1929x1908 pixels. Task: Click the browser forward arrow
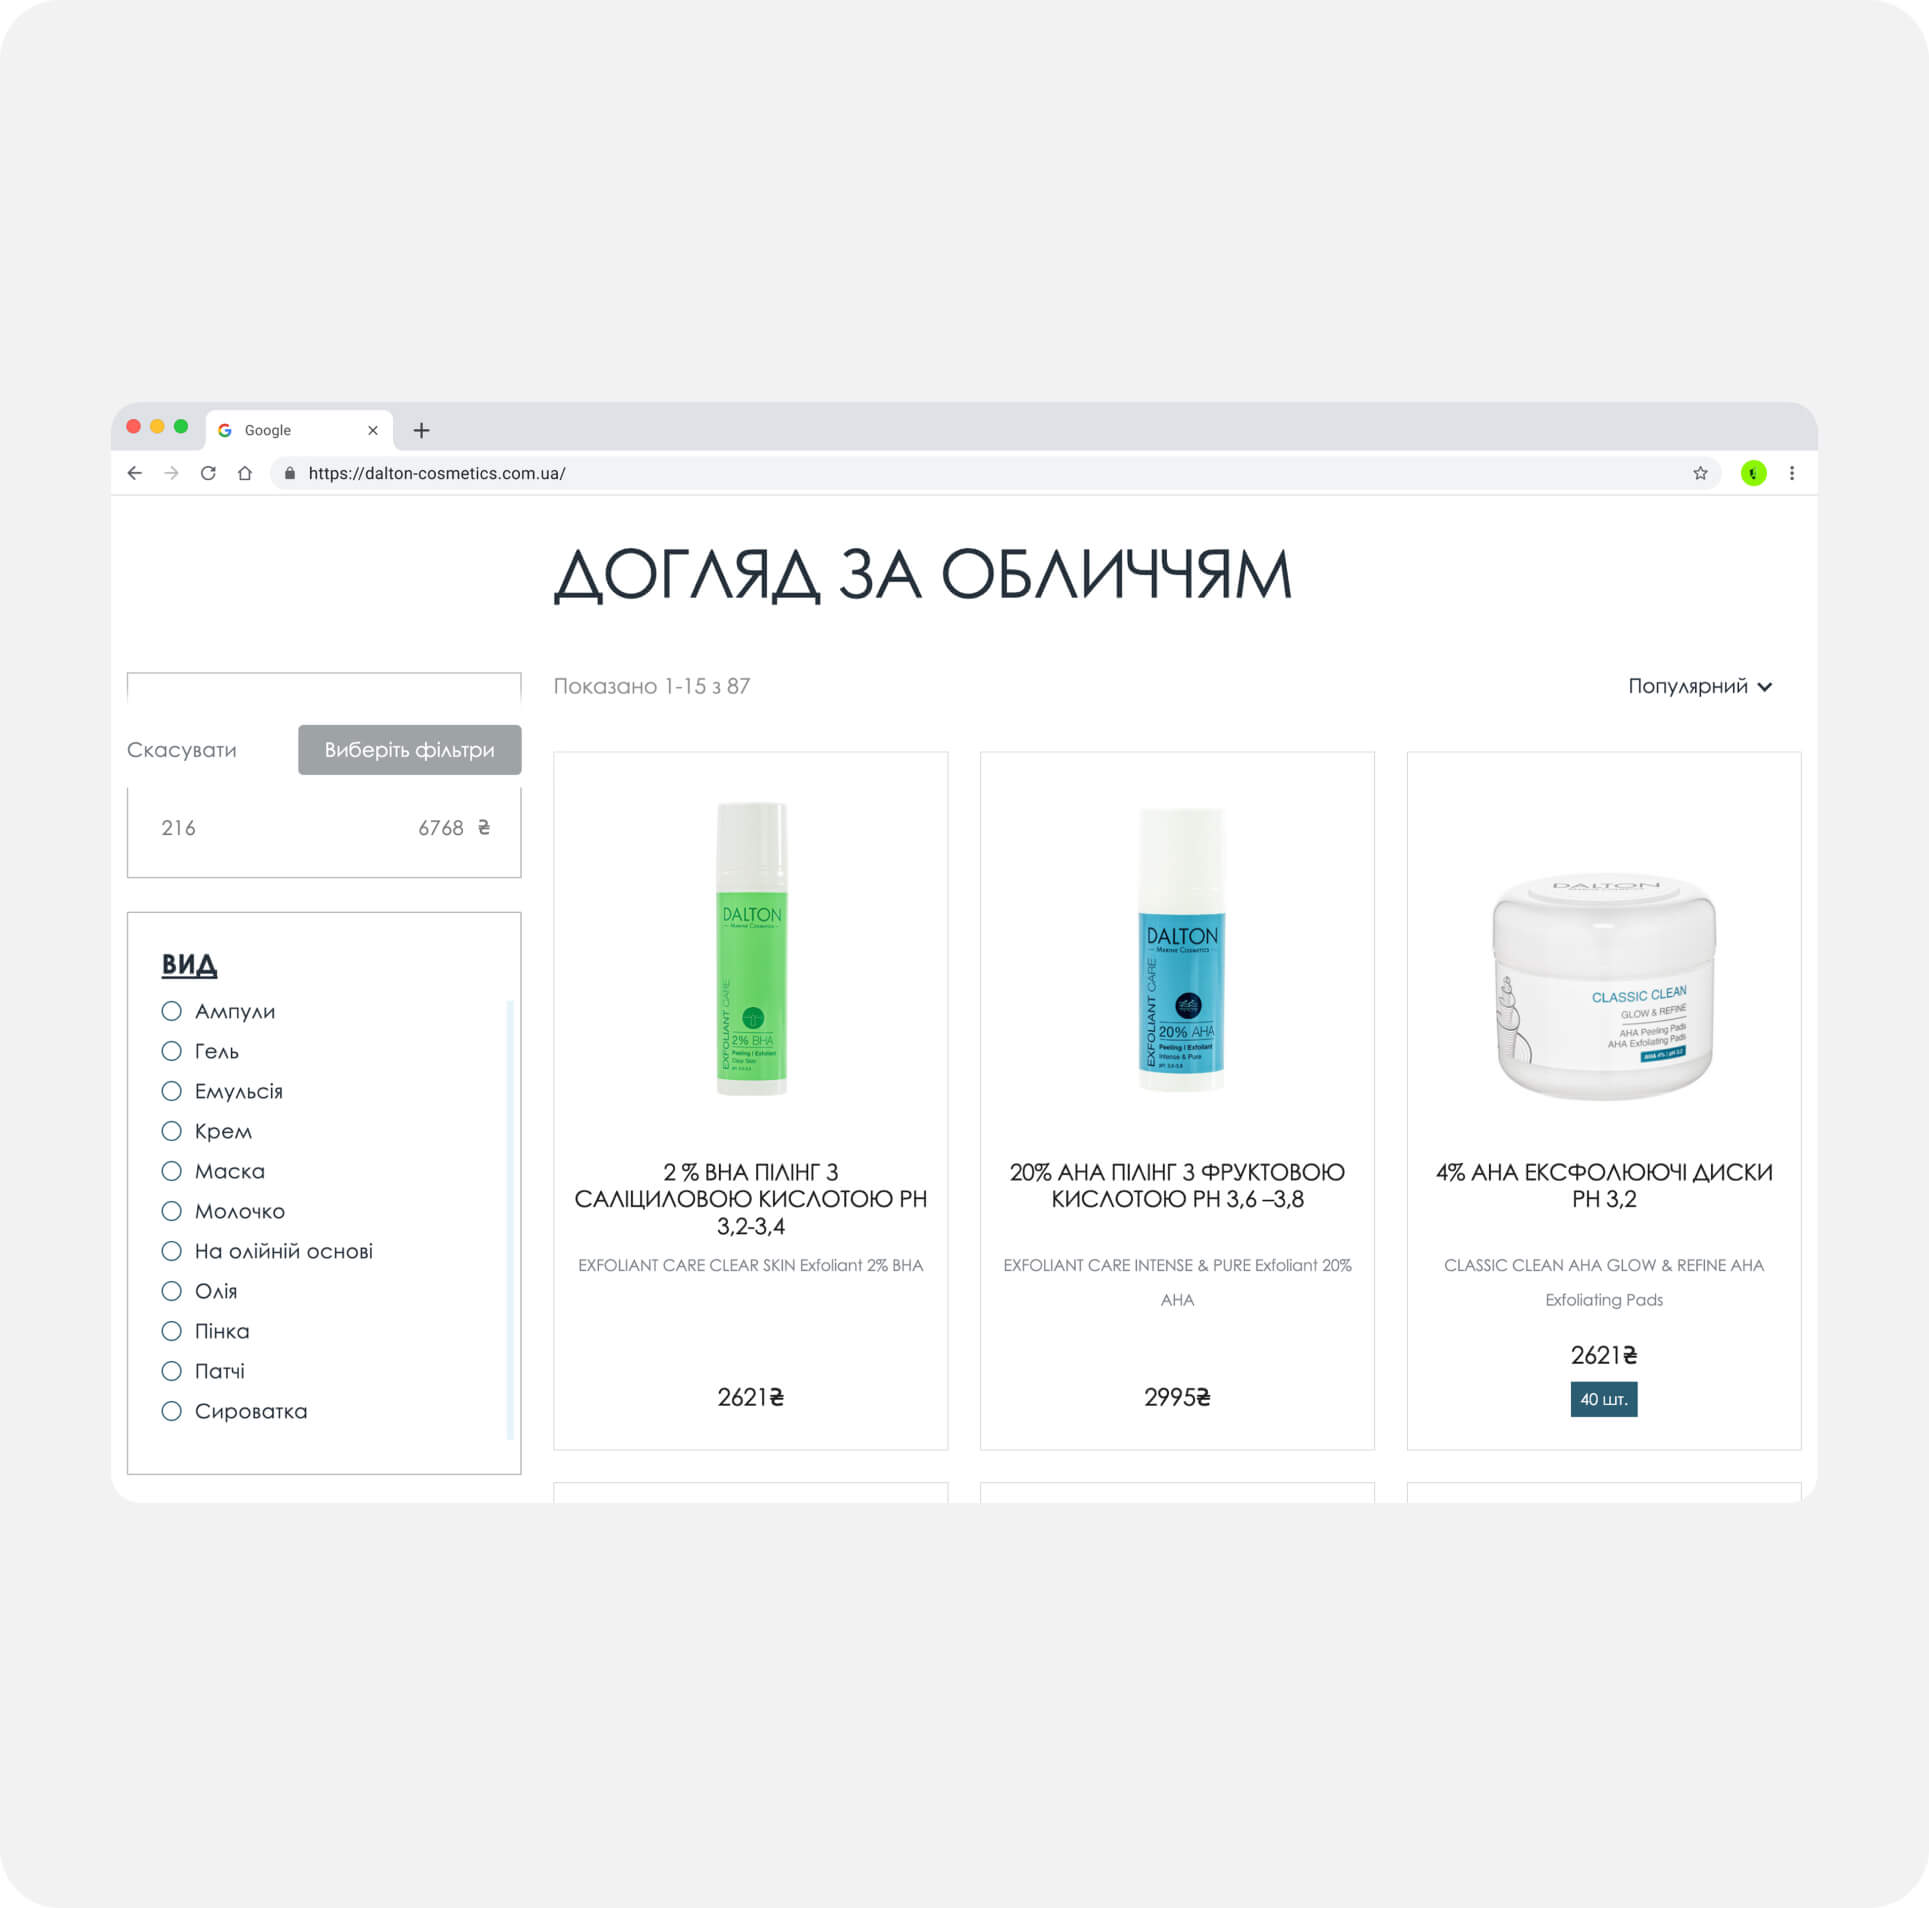[x=172, y=473]
